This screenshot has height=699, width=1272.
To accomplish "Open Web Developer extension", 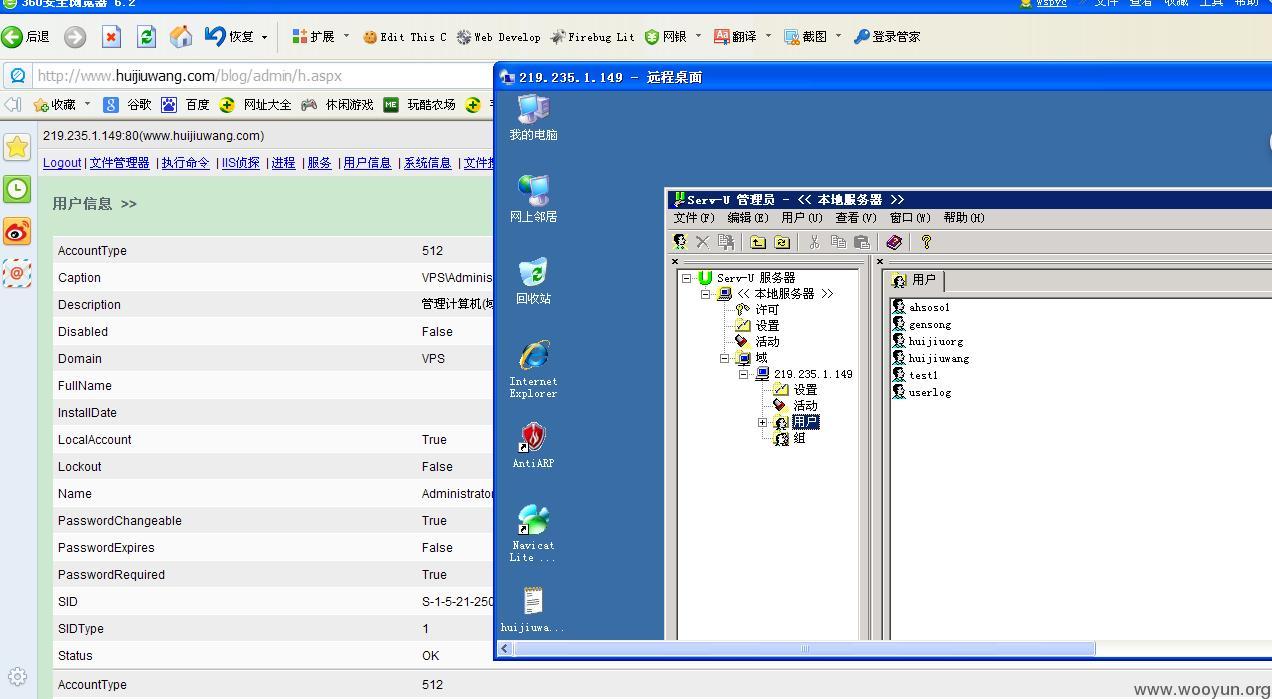I will point(498,37).
